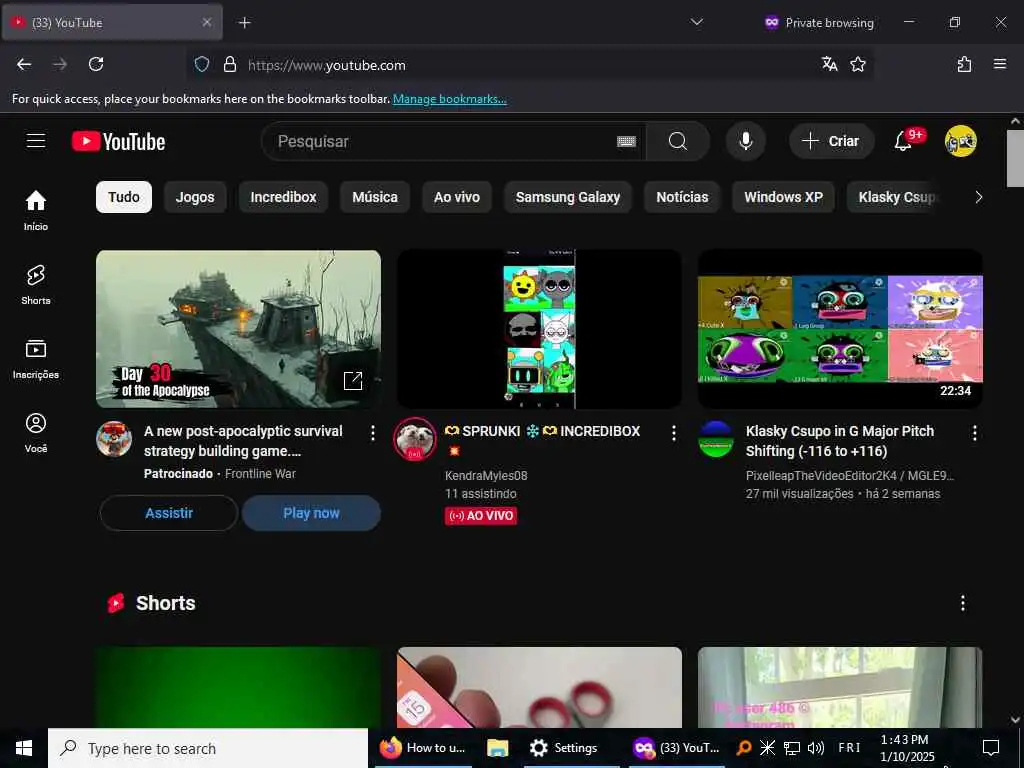The height and width of the screenshot is (768, 1024).
Task: Open the Day 30 Apocalypse thumbnail
Action: pyautogui.click(x=238, y=329)
